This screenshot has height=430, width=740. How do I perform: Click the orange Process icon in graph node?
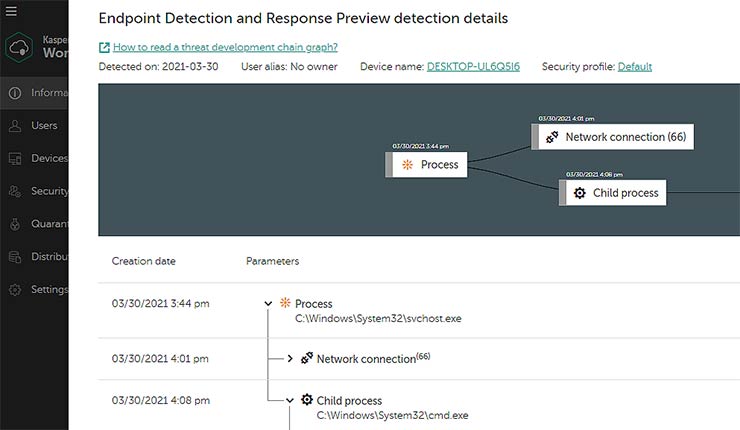(407, 164)
